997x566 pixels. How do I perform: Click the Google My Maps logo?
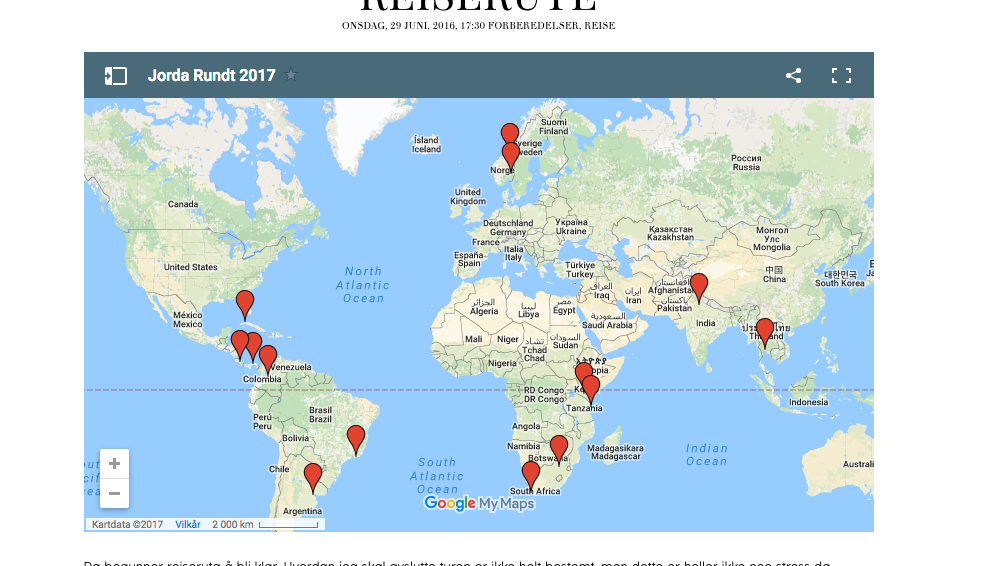479,504
